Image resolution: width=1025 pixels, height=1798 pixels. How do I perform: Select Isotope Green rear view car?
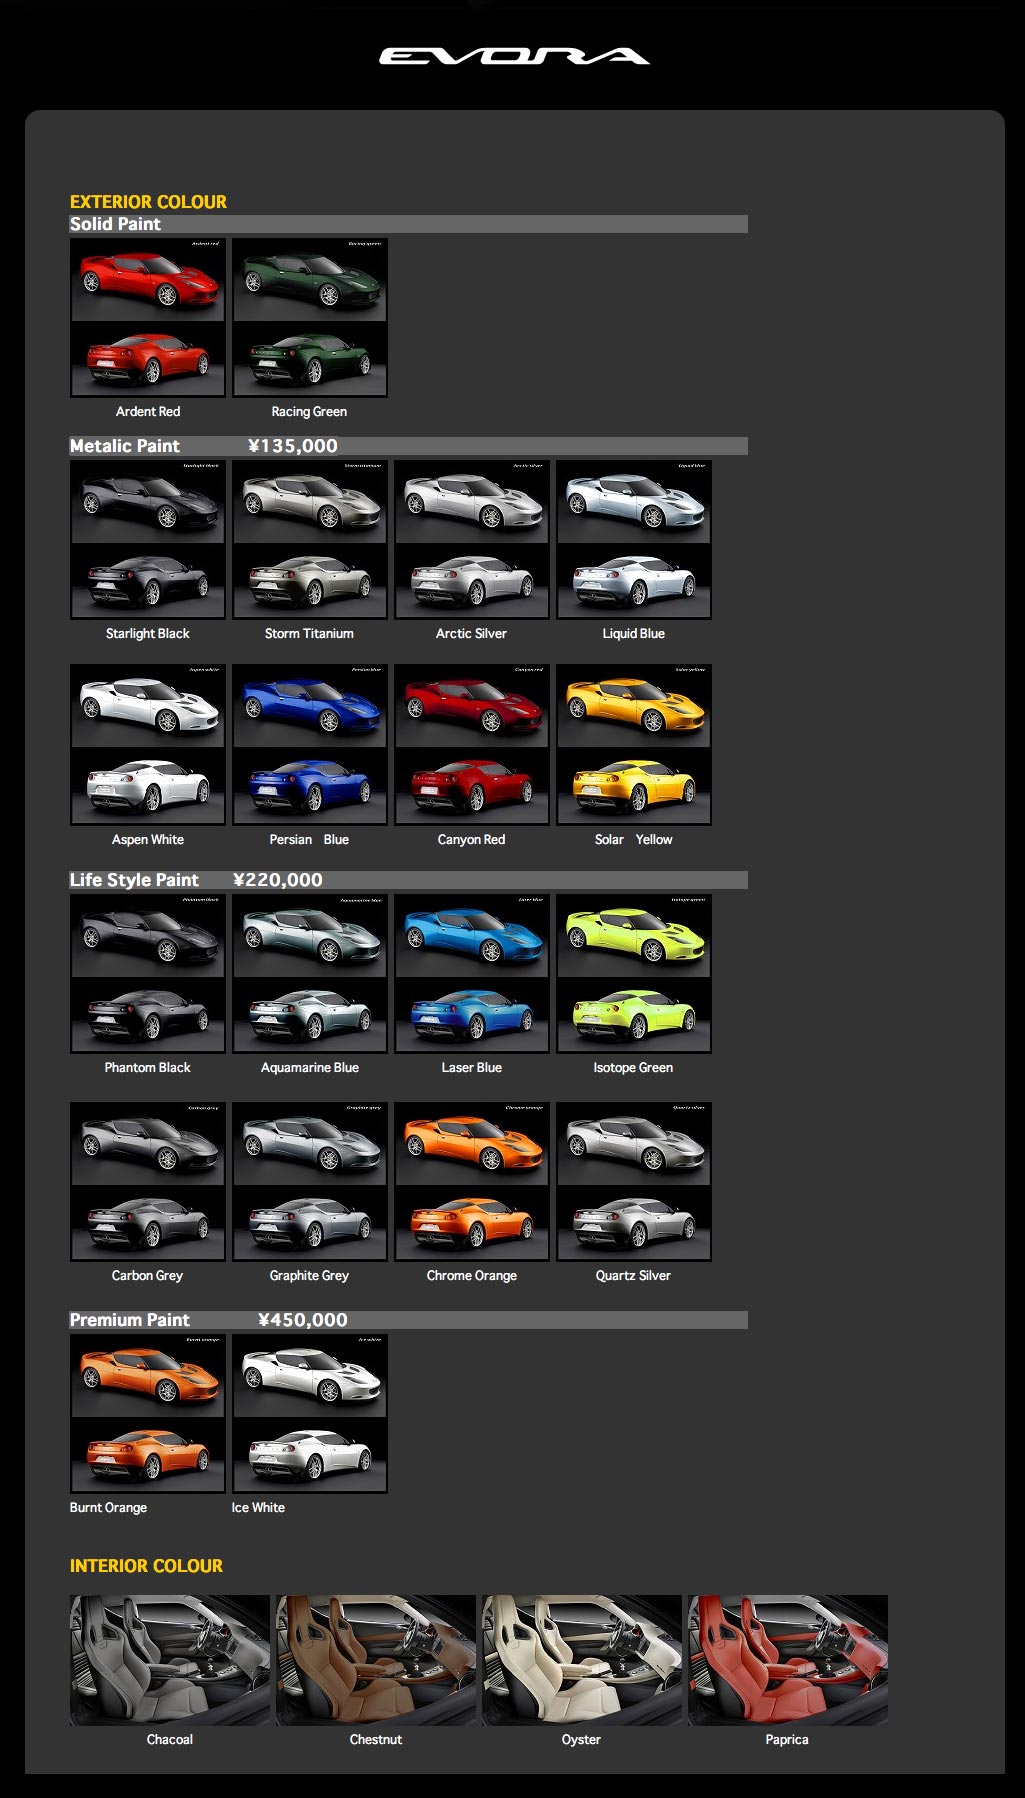[634, 1015]
